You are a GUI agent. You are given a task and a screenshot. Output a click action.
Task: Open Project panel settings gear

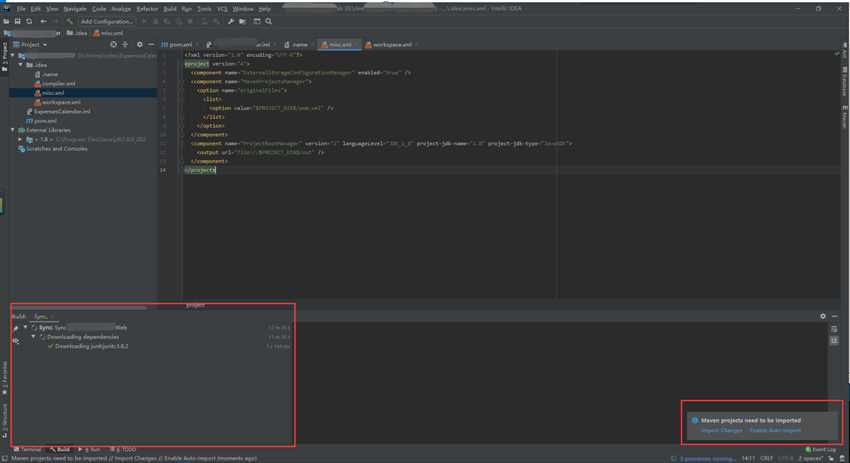point(140,44)
